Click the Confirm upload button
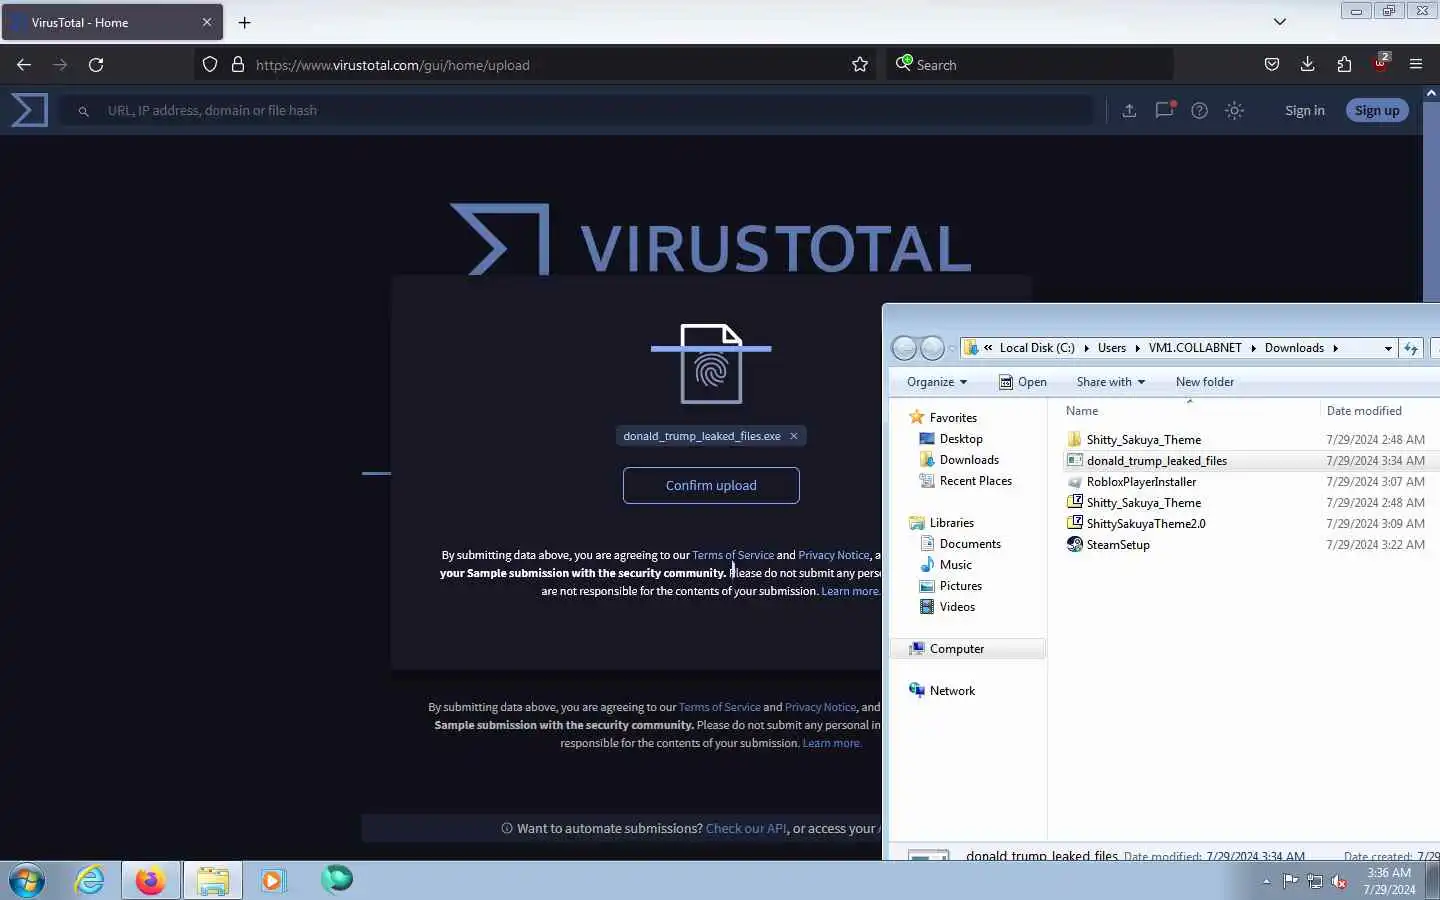This screenshot has width=1440, height=900. [711, 485]
